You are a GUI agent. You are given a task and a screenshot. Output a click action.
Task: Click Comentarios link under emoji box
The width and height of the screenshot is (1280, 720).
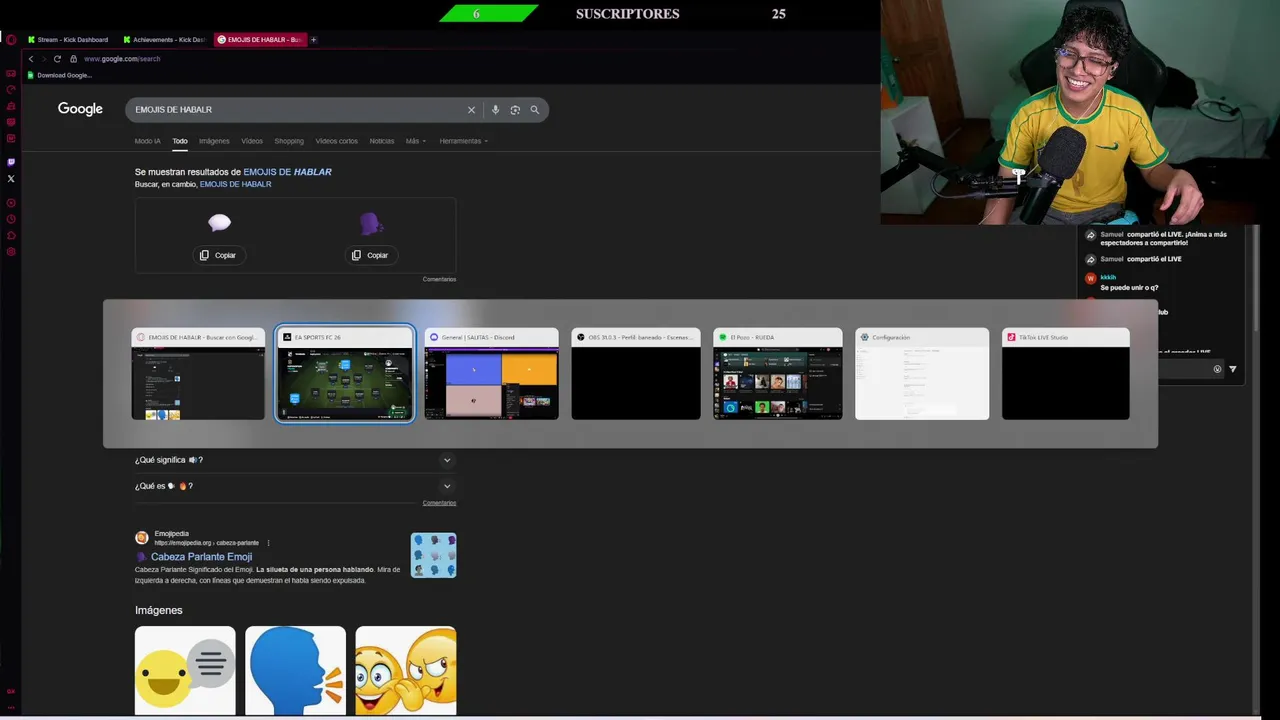[x=439, y=279]
